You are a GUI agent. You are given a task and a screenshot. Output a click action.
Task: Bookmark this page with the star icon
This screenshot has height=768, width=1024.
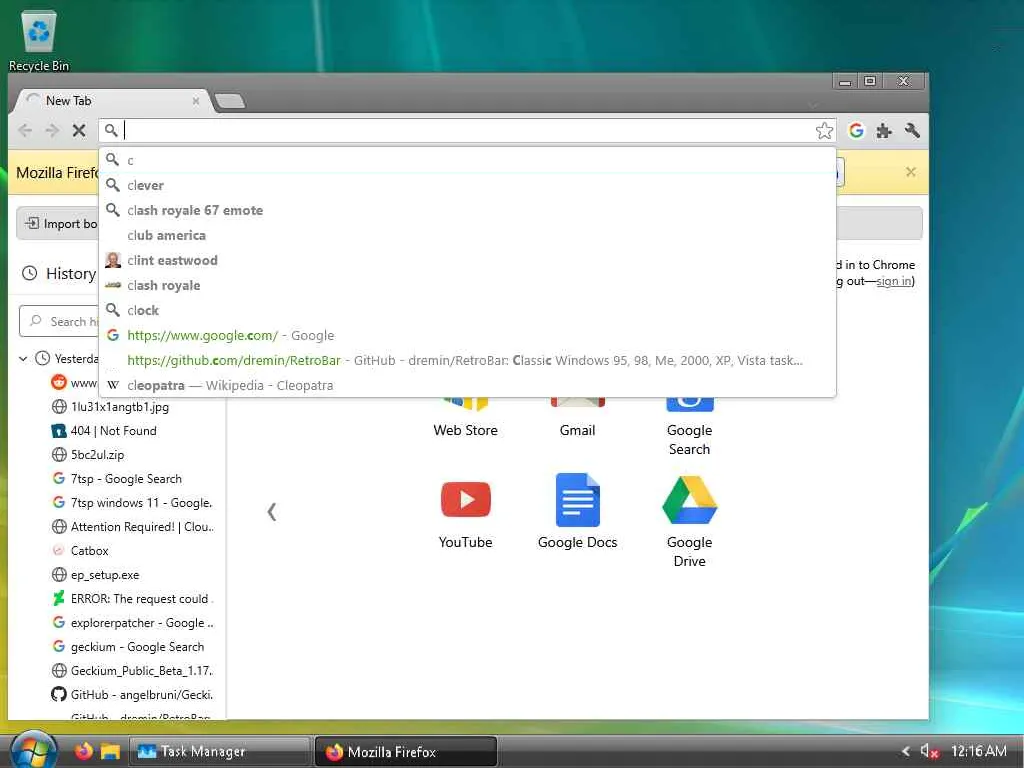[x=824, y=131]
